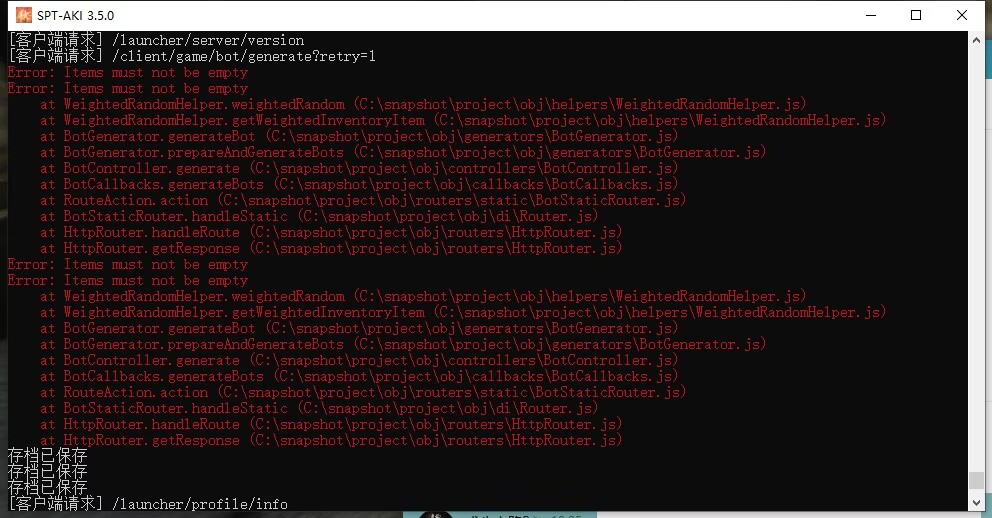
Task: Click the first WeightedRandomHelper.weightedRandom stack line
Action: pyautogui.click(x=423, y=104)
